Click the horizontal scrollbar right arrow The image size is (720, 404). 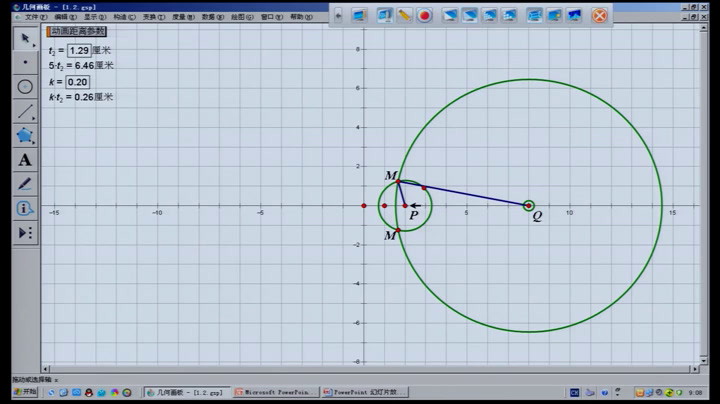[x=695, y=369]
